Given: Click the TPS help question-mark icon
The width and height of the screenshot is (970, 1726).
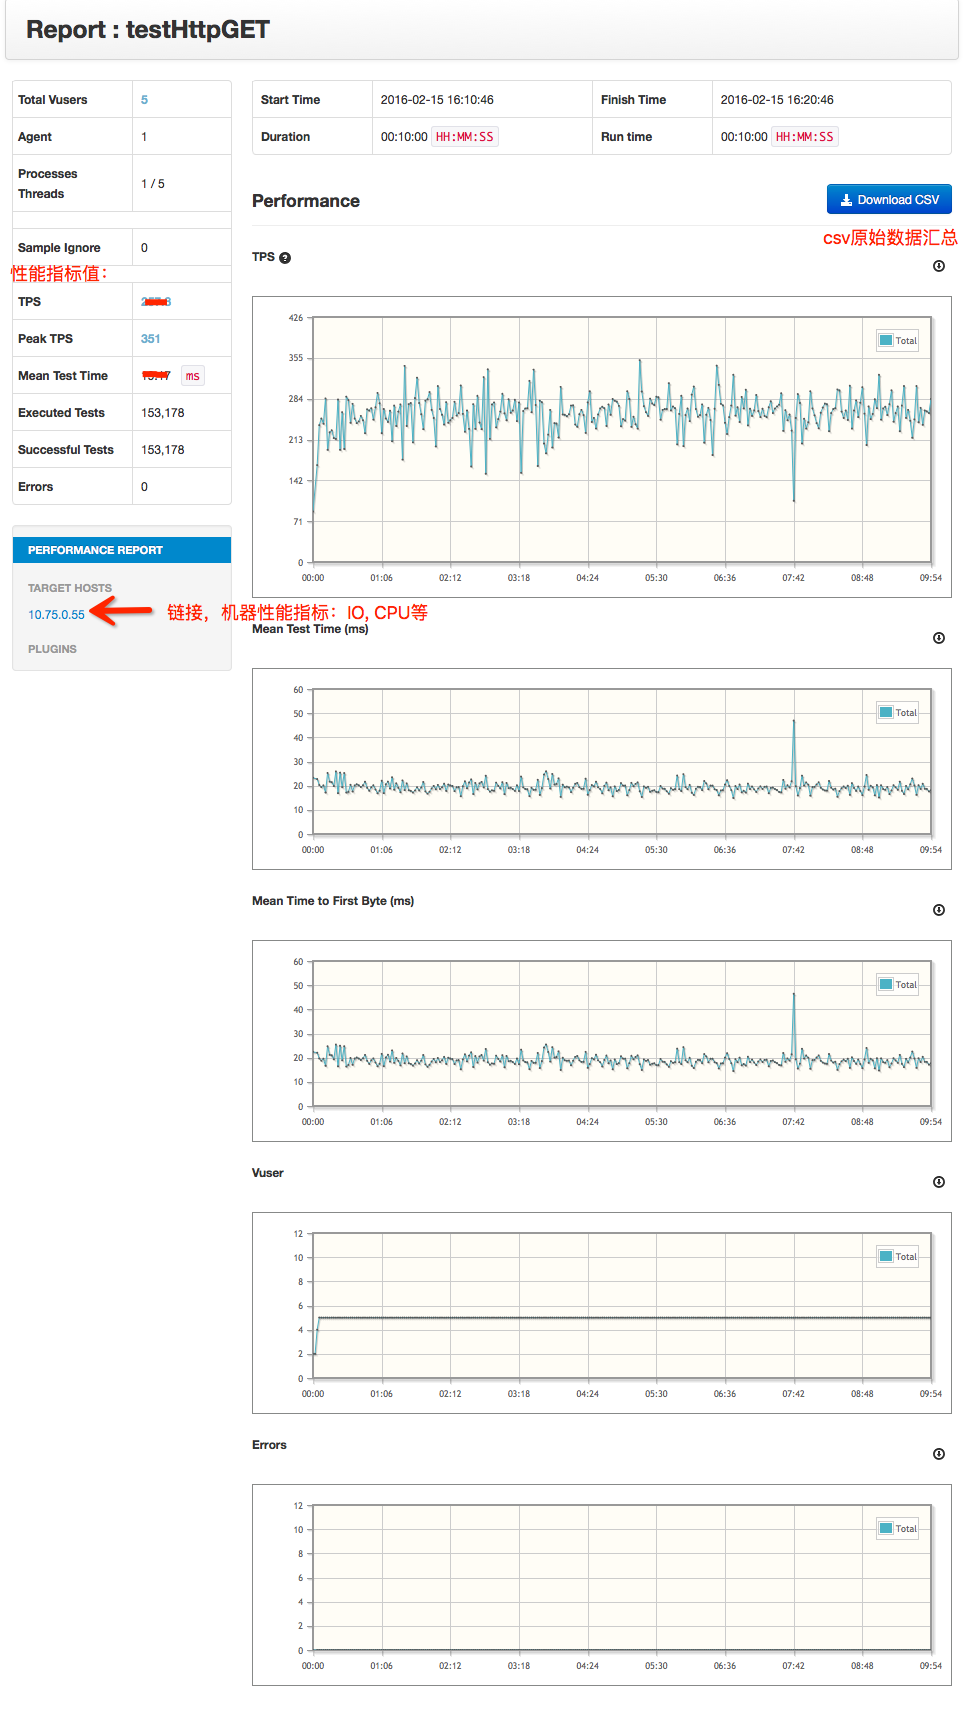Looking at the screenshot, I should [x=285, y=258].
